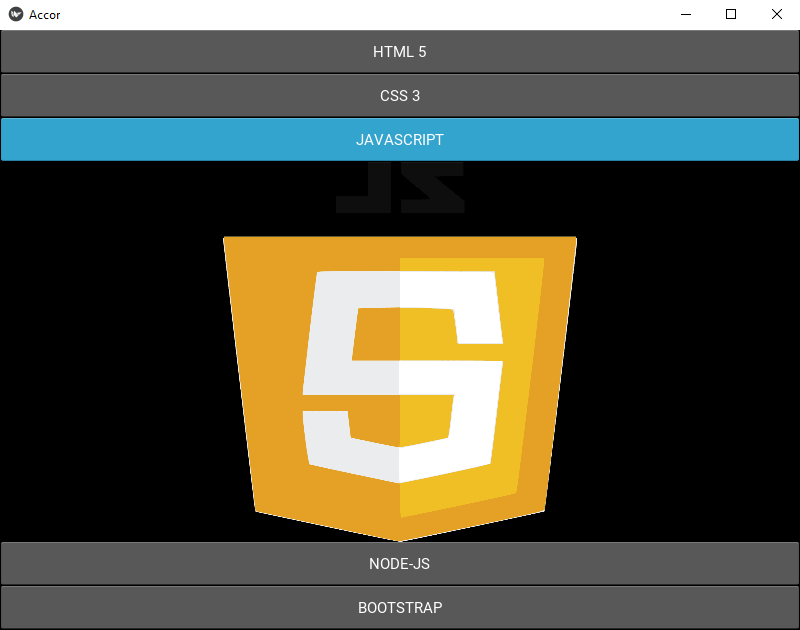This screenshot has width=800, height=630.
Task: Open the NODE-JS accordion section
Action: click(x=400, y=563)
